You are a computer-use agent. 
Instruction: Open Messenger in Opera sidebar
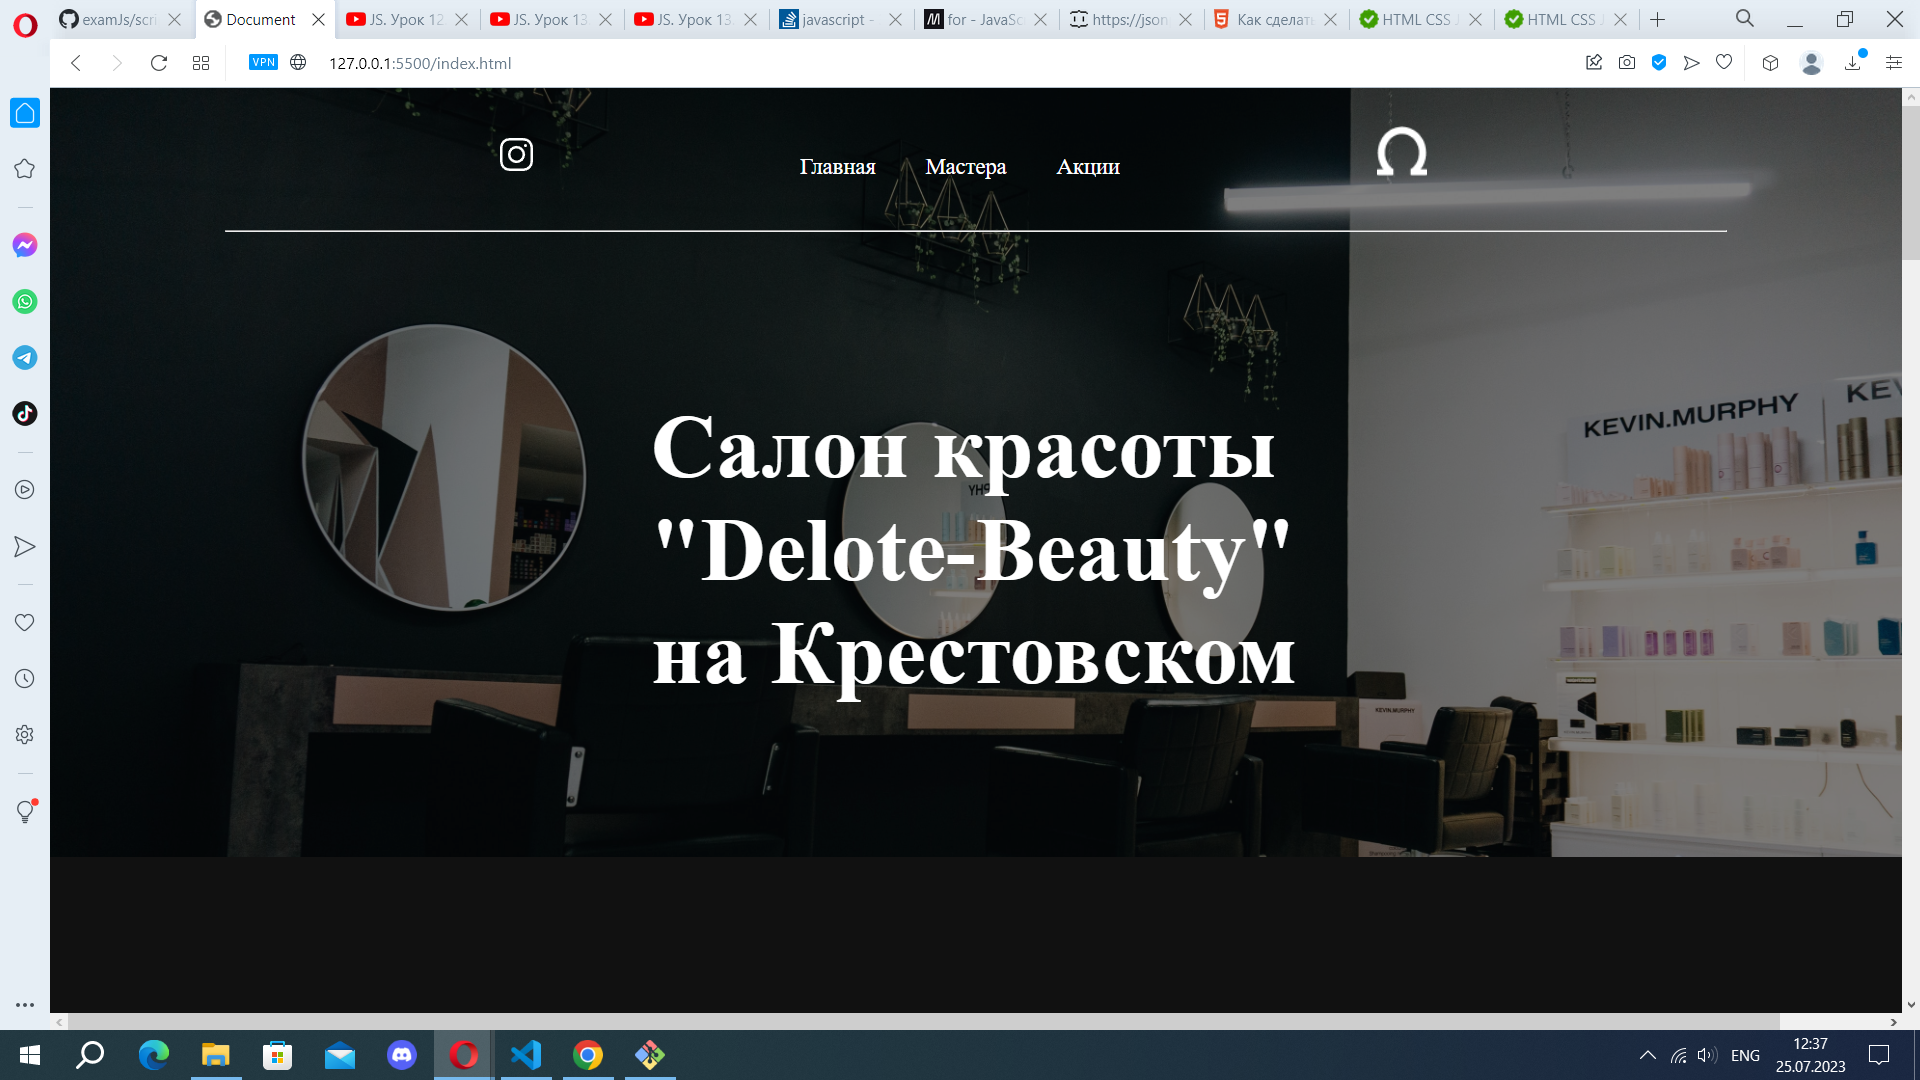25,245
